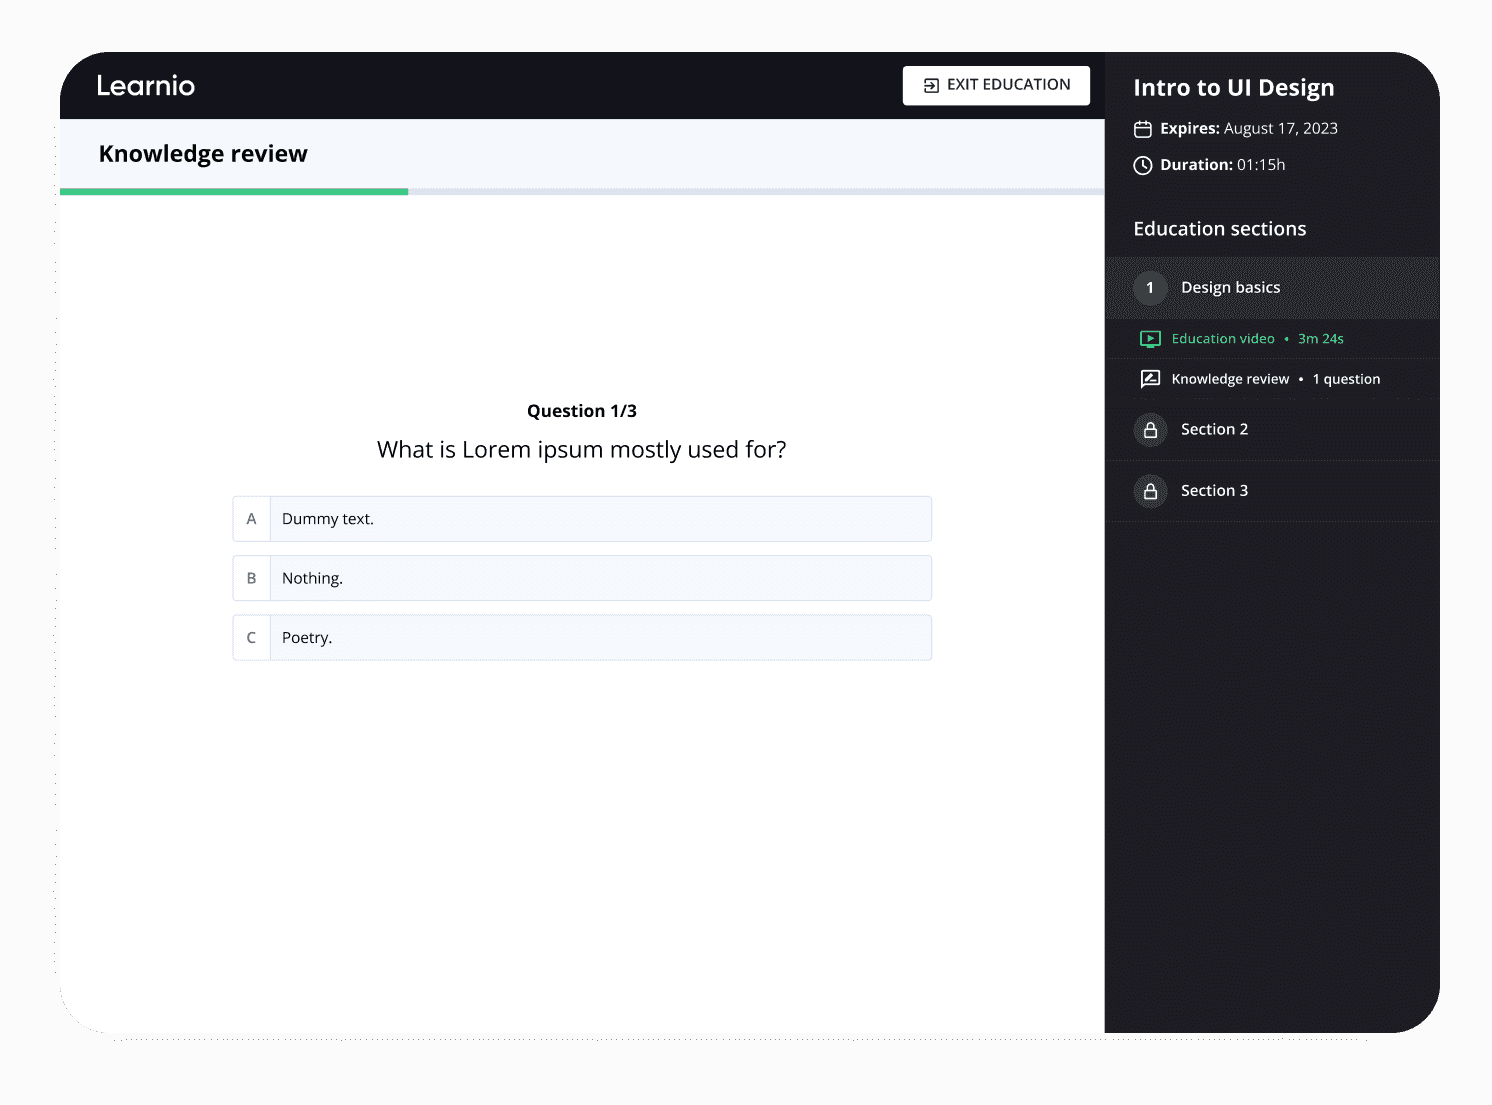The height and width of the screenshot is (1105, 1492).
Task: Select the locked Section 2 row
Action: pos(1272,430)
